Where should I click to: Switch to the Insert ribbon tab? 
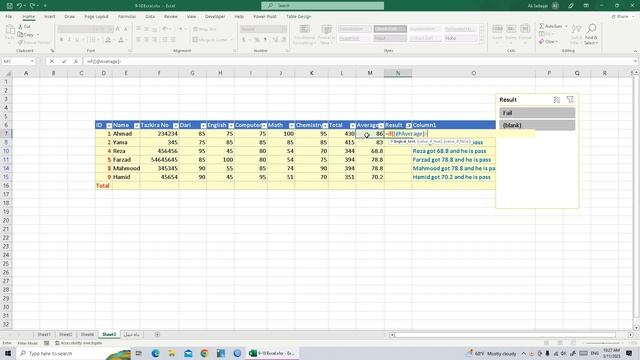49,16
